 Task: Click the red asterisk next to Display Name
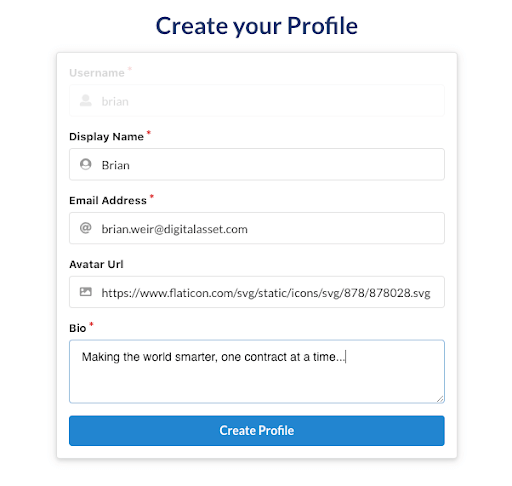(149, 133)
